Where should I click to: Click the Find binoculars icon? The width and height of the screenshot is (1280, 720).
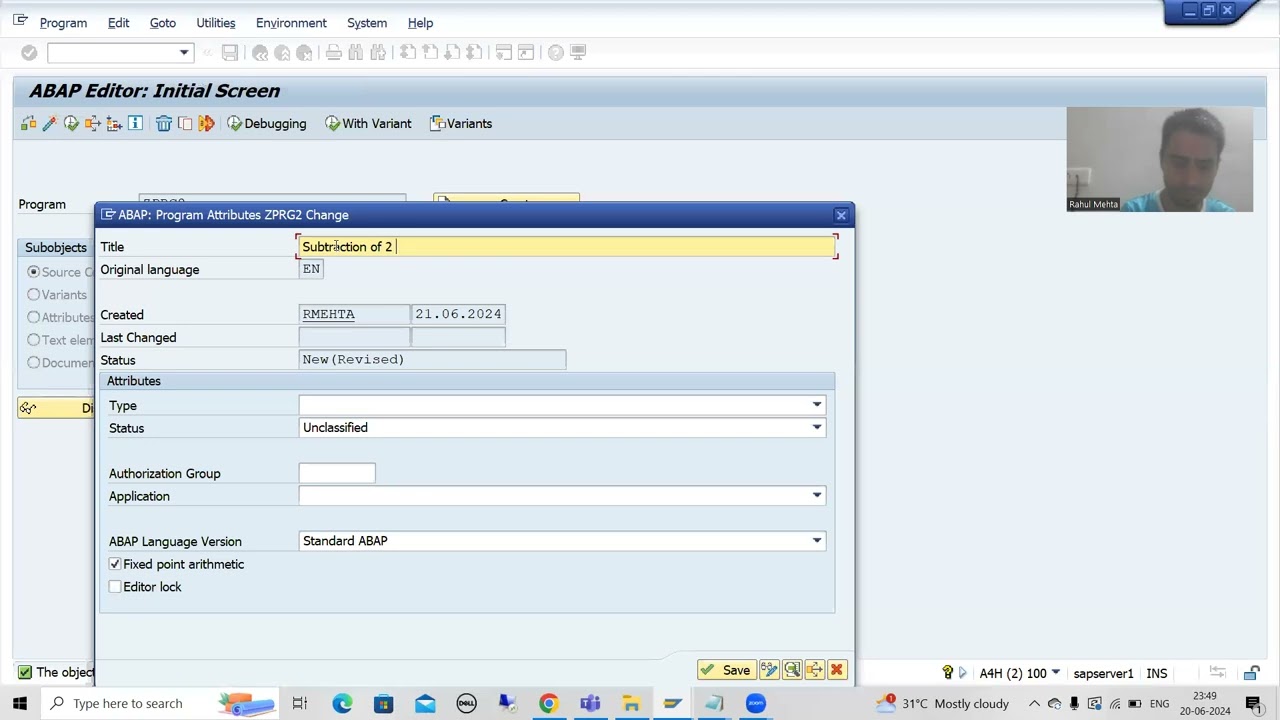point(355,52)
